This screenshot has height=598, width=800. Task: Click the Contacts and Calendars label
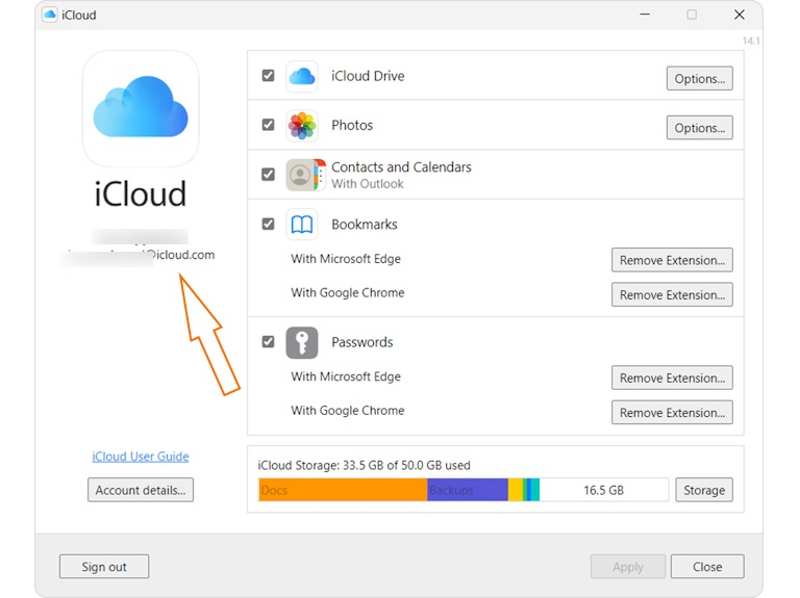(x=402, y=167)
